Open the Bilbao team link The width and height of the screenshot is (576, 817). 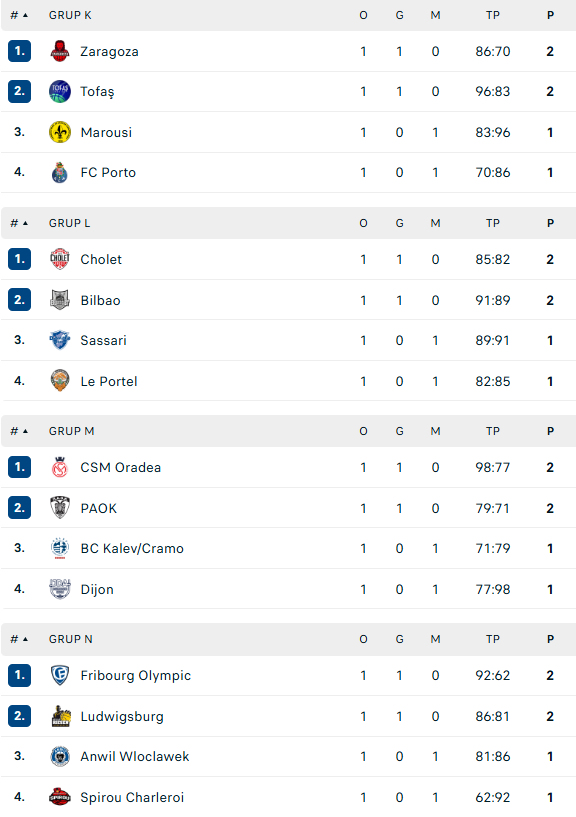[x=101, y=300]
